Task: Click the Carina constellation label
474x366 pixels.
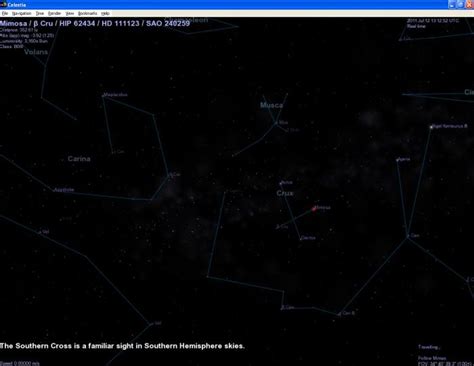Action: pyautogui.click(x=79, y=159)
